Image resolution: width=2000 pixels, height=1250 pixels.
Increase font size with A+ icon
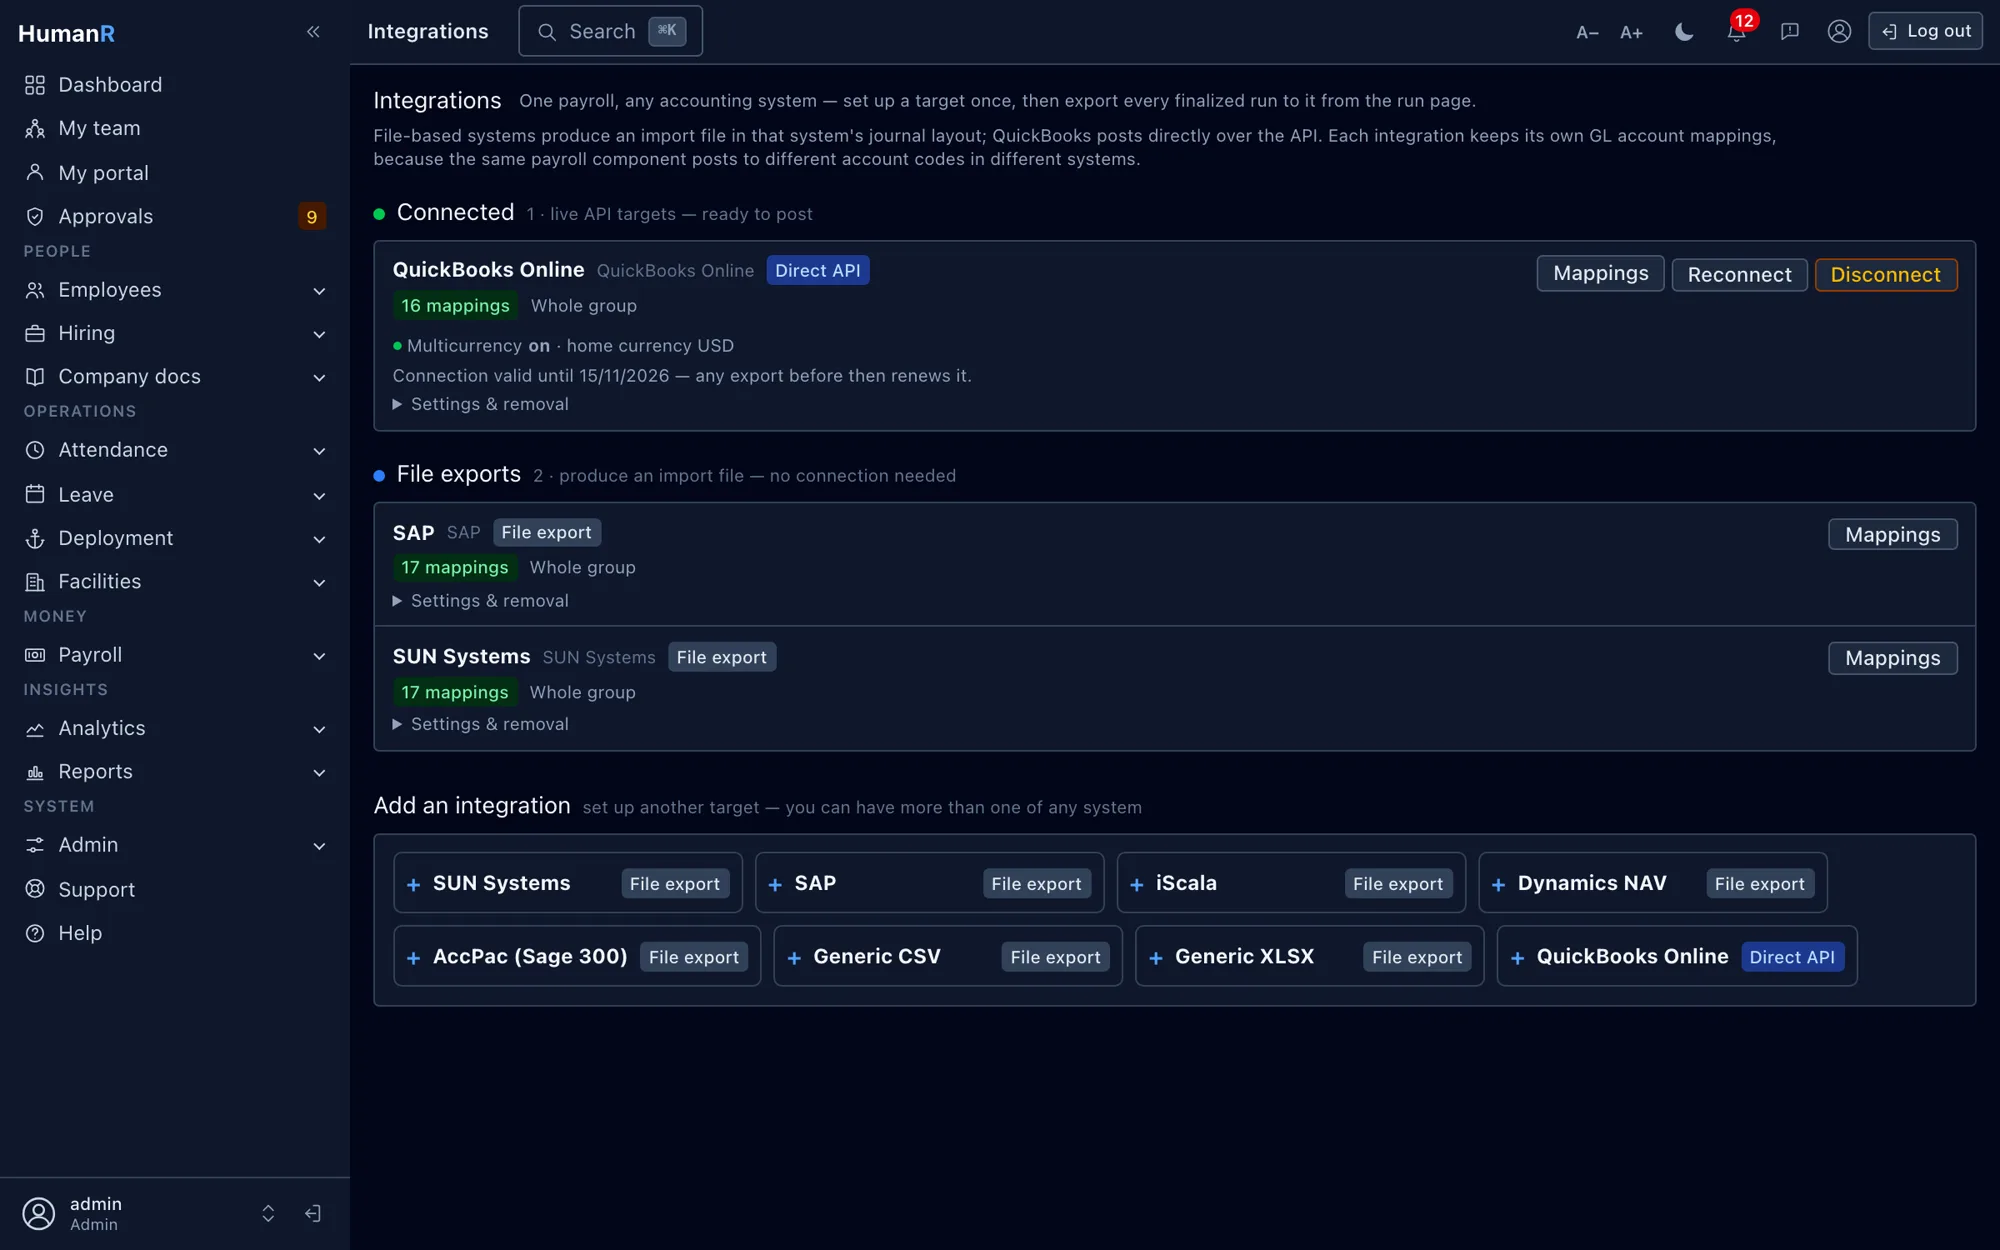1631,32
